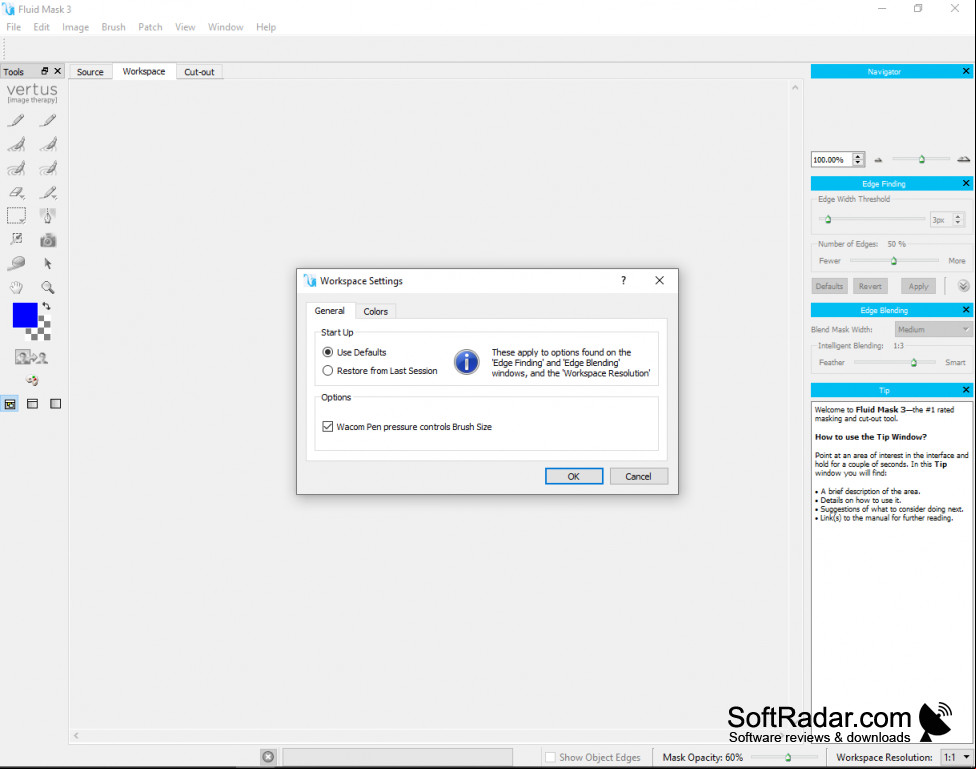The height and width of the screenshot is (769, 976).
Task: Open the File menu
Action: point(13,27)
